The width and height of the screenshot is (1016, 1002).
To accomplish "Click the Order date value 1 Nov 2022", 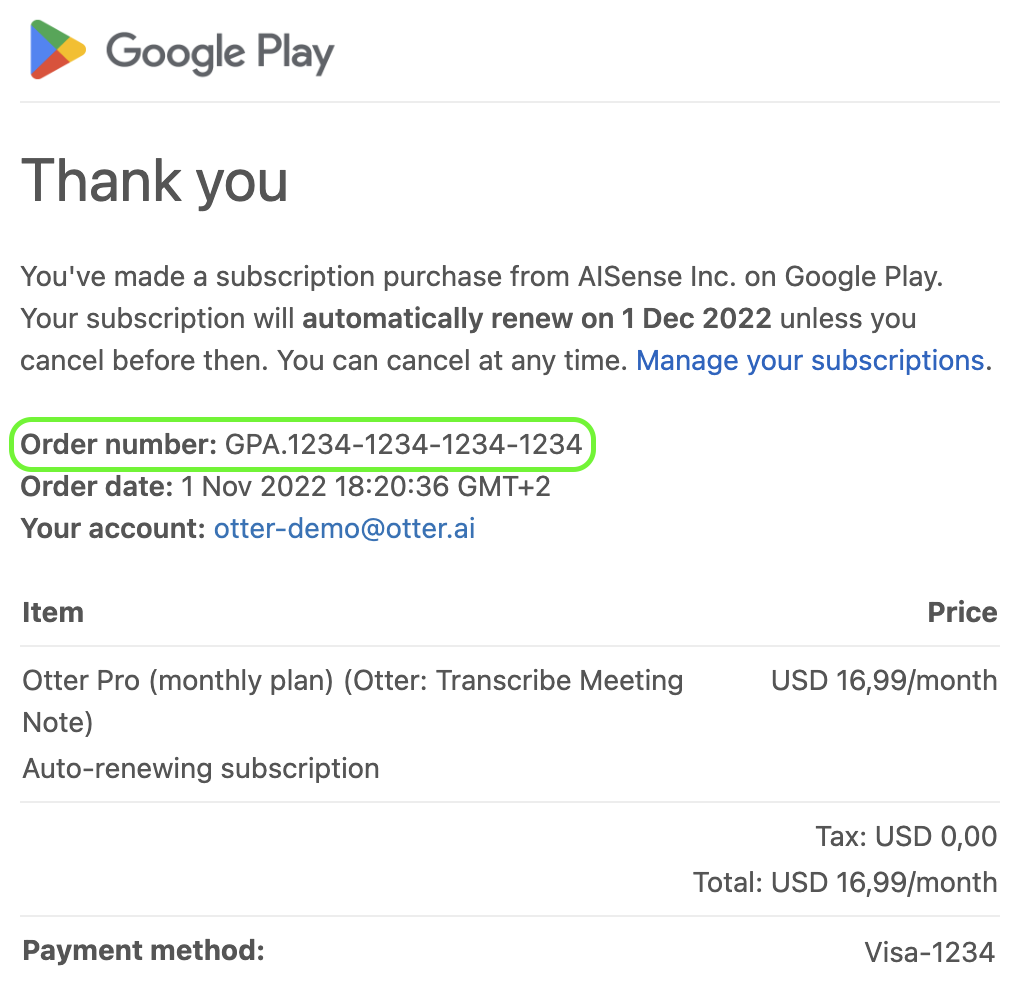I will 253,487.
